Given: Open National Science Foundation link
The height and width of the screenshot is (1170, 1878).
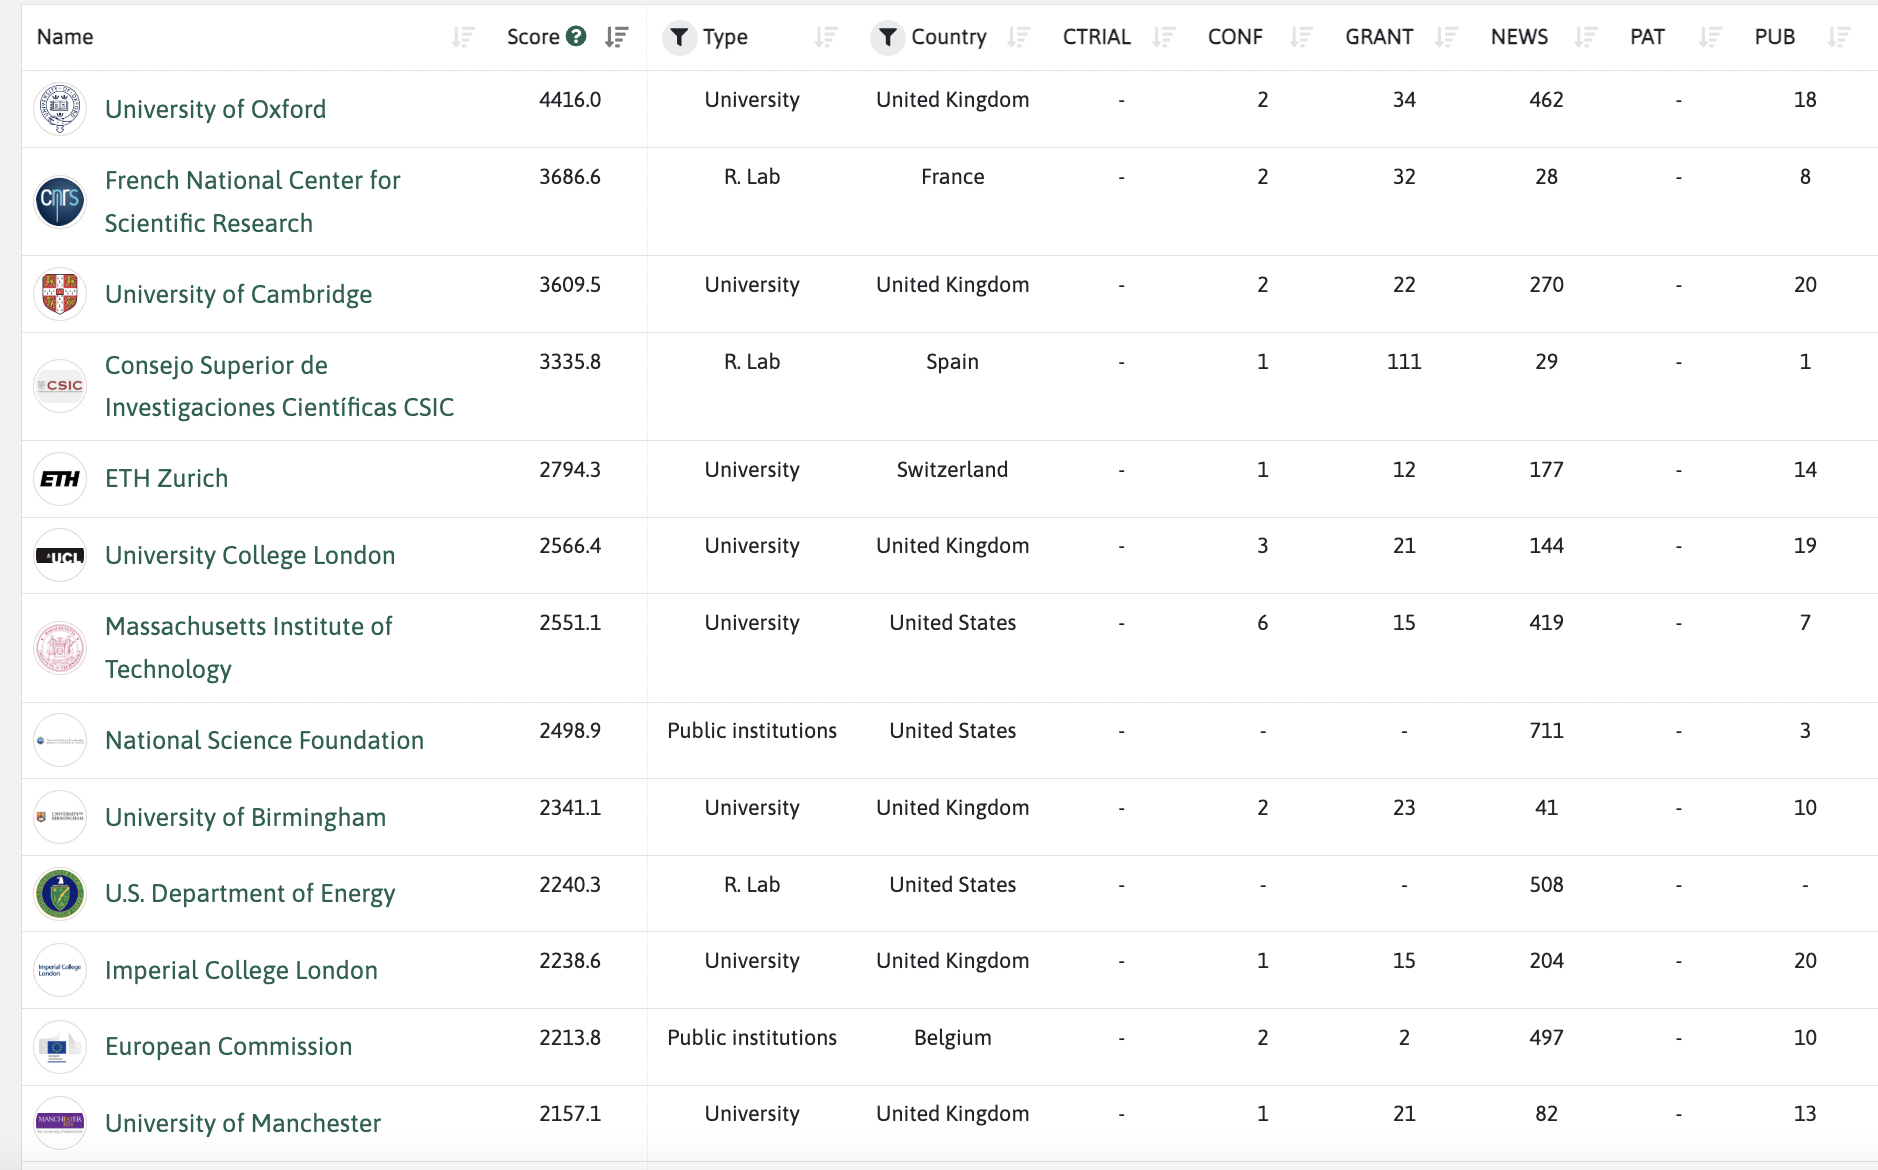Looking at the screenshot, I should click(x=264, y=740).
